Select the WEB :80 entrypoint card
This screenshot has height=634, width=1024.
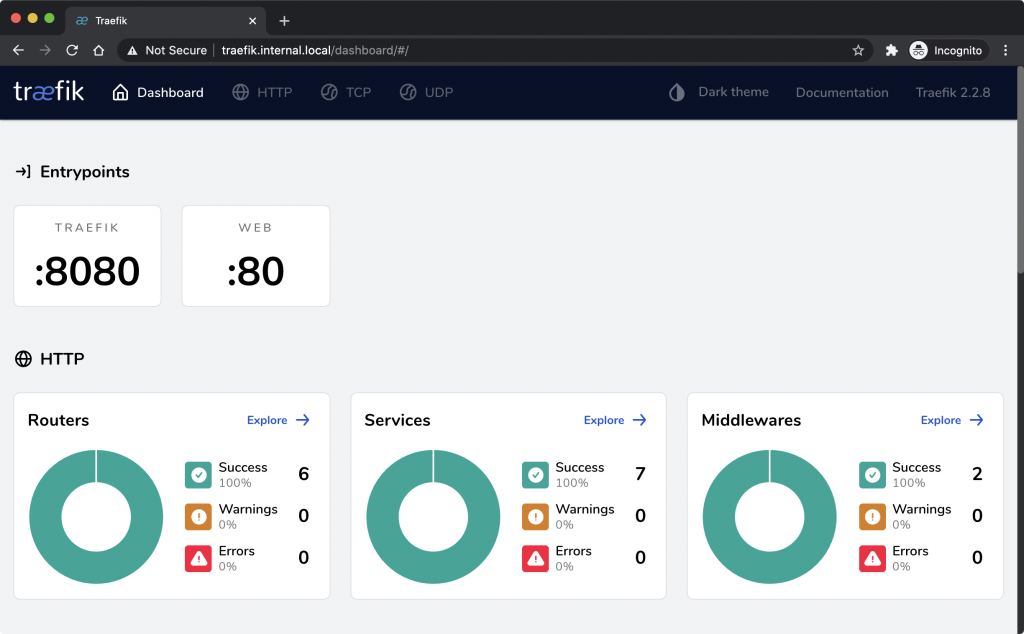[x=255, y=256]
